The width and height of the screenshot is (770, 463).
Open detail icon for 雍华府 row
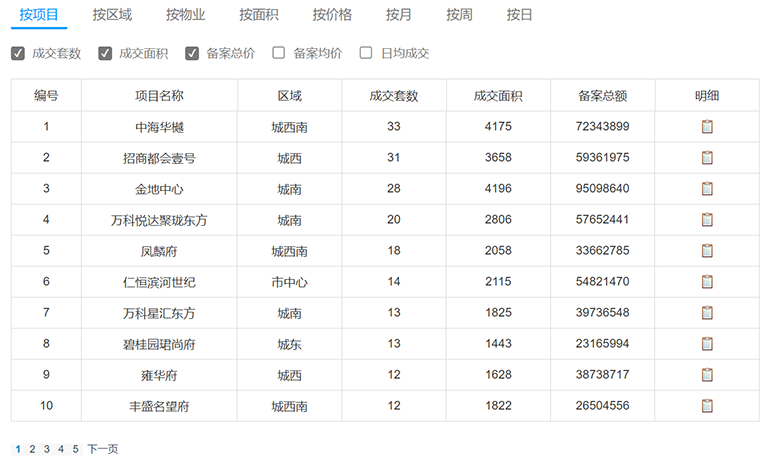707,375
